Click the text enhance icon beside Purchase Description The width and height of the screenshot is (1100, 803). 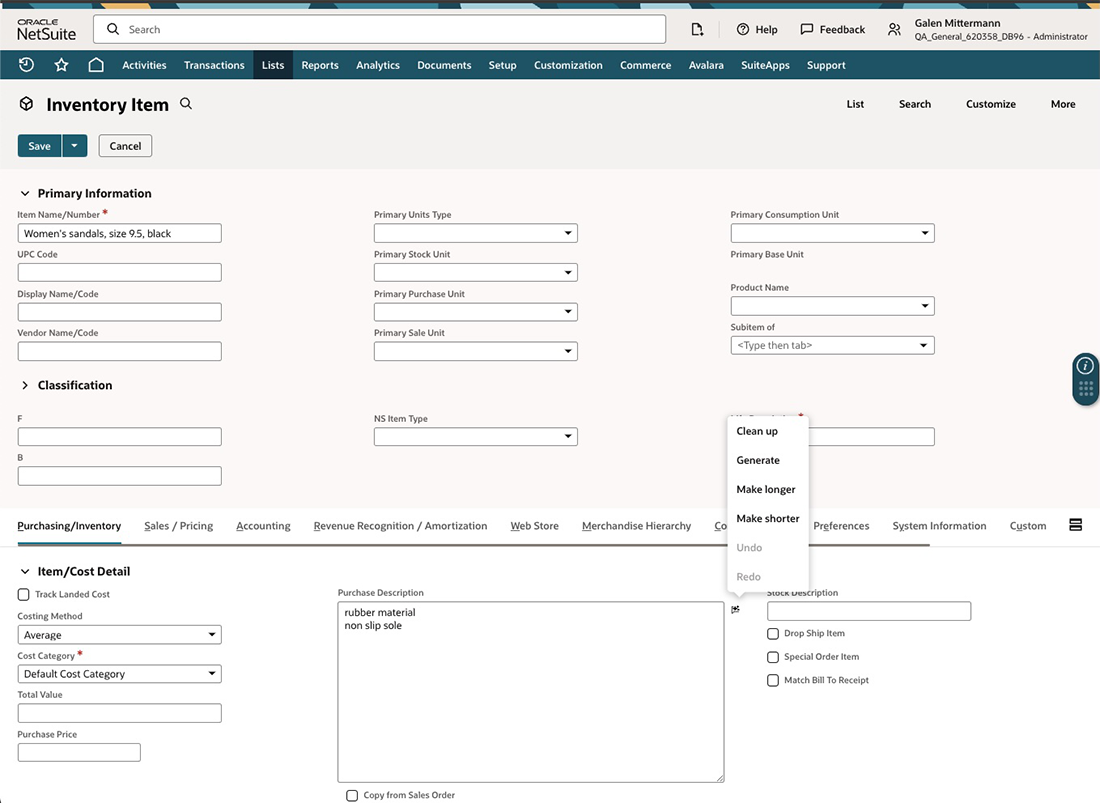[736, 609]
